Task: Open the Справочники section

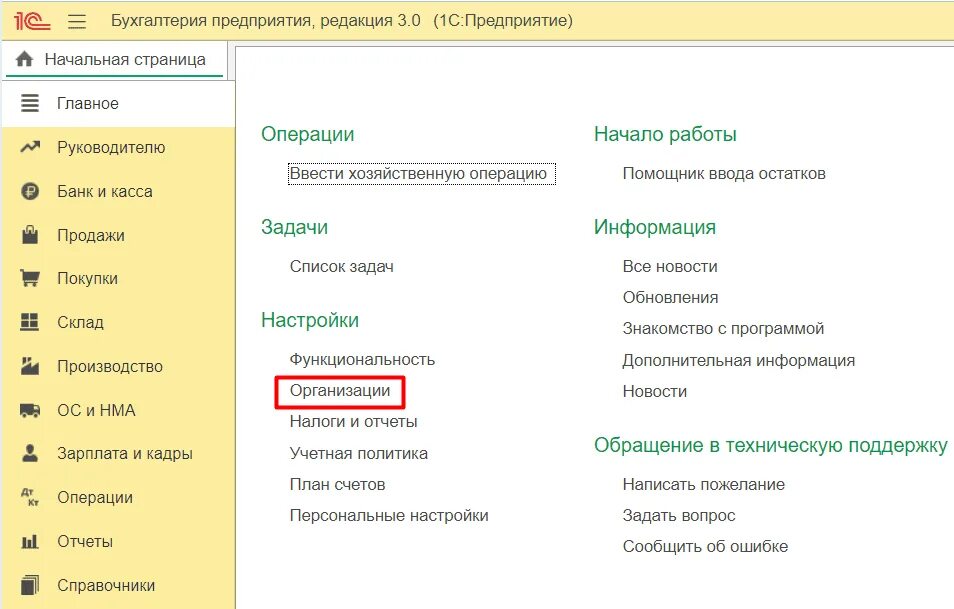Action: coord(119,585)
